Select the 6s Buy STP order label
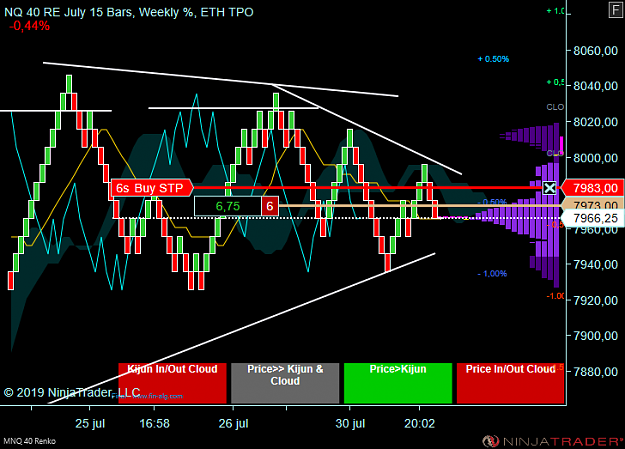This screenshot has width=625, height=449. [151, 188]
